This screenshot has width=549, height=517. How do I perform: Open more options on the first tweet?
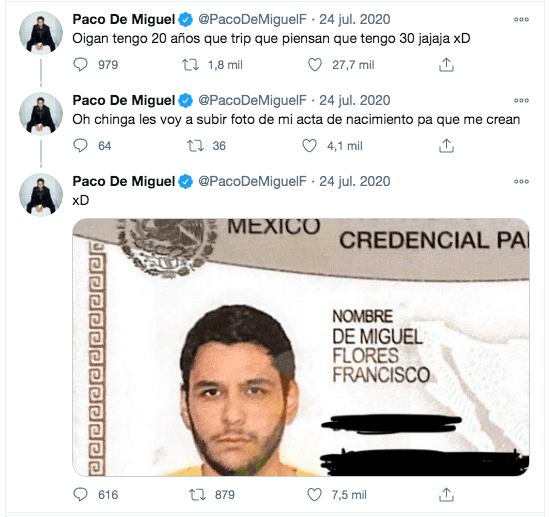tap(521, 20)
